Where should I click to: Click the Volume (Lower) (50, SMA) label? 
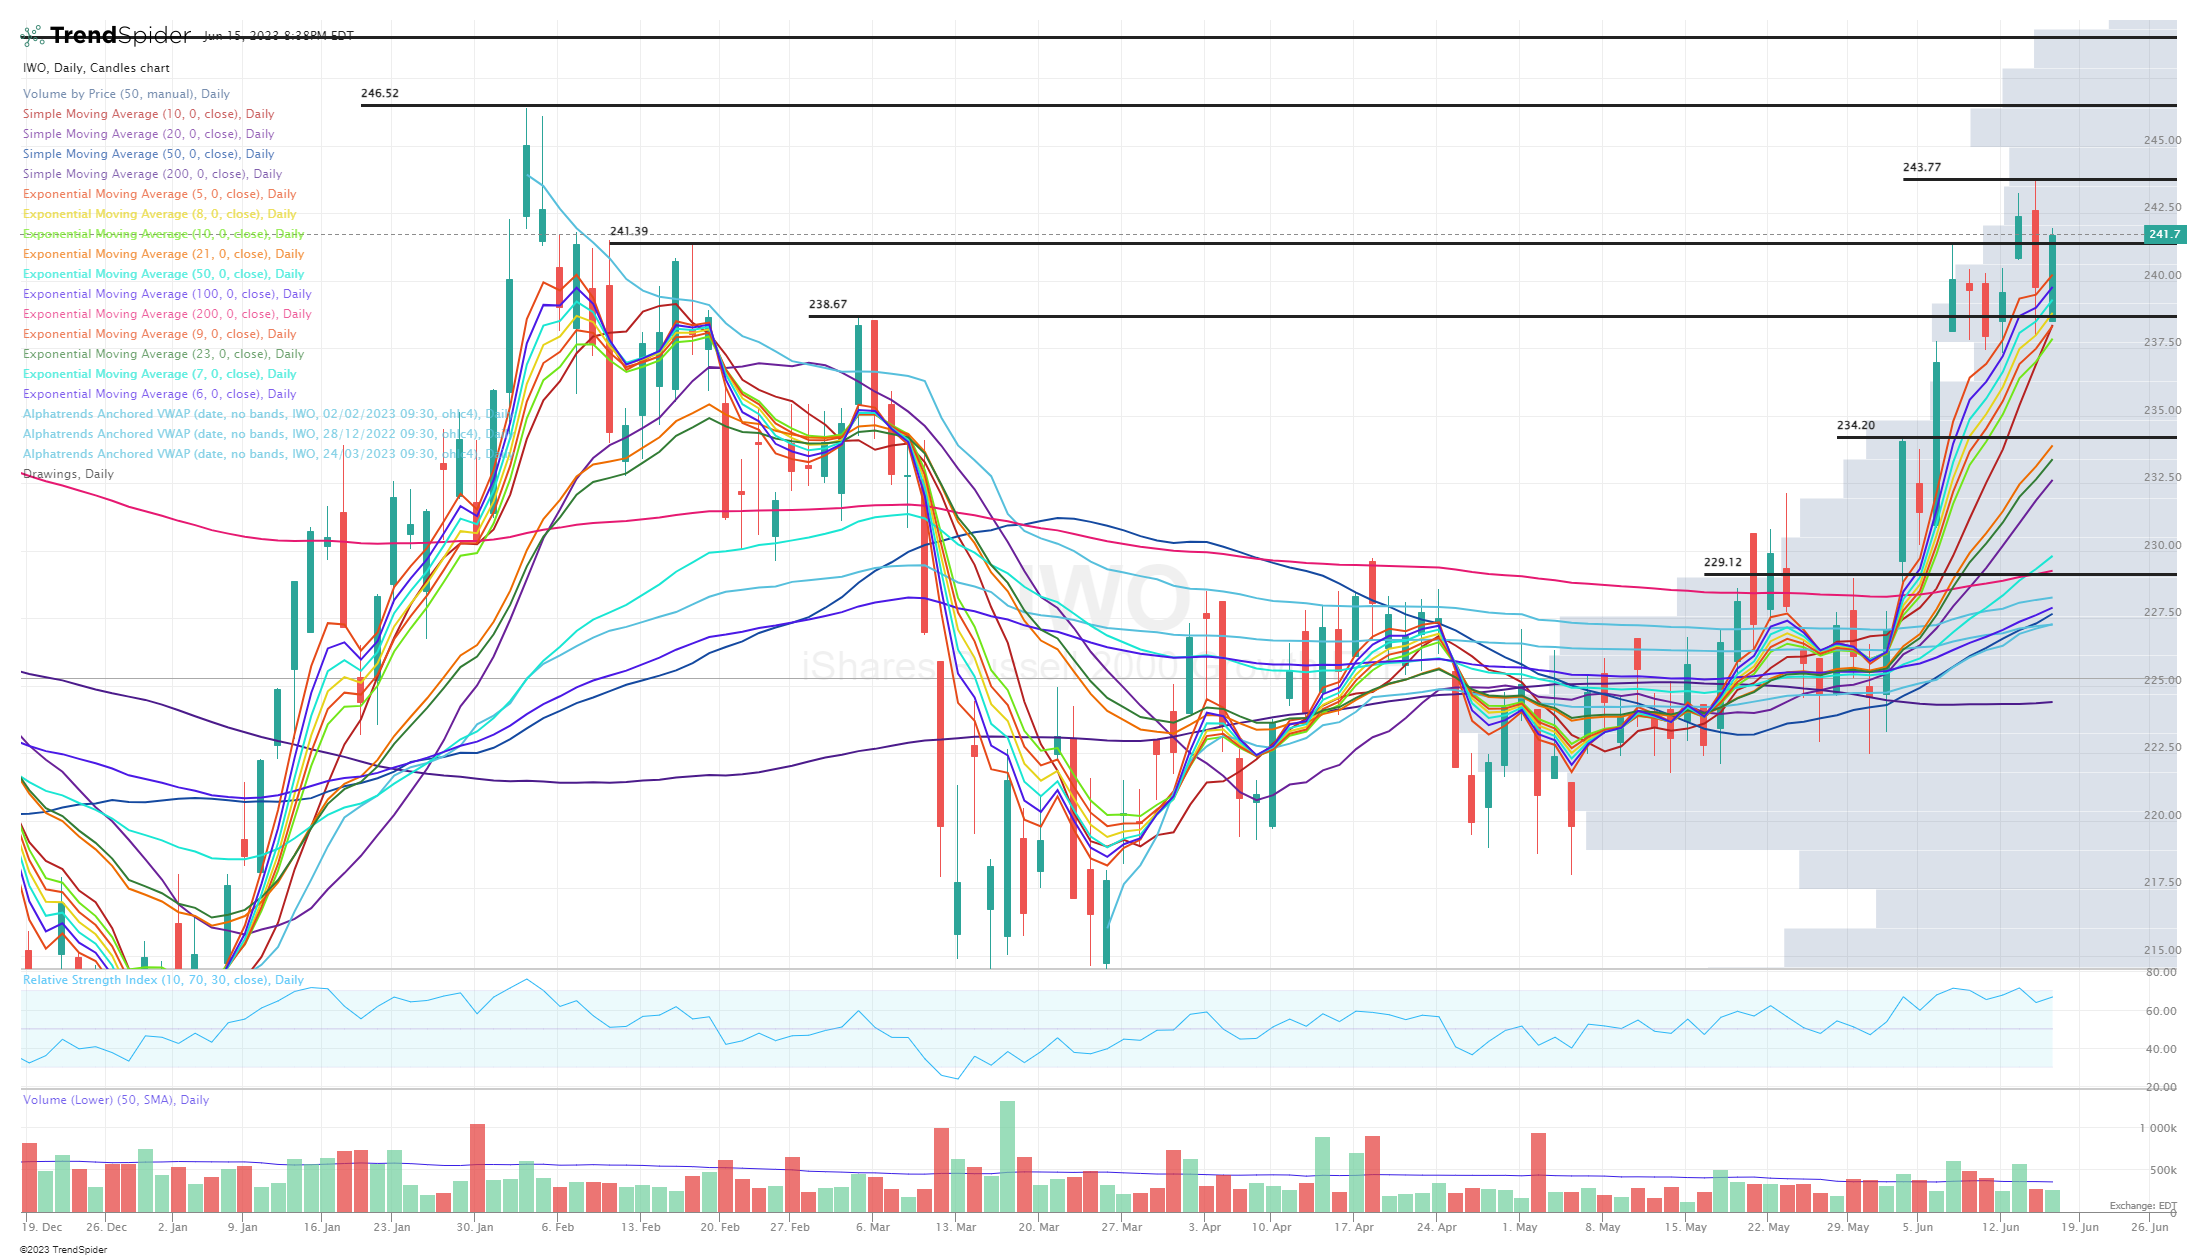tap(116, 1100)
